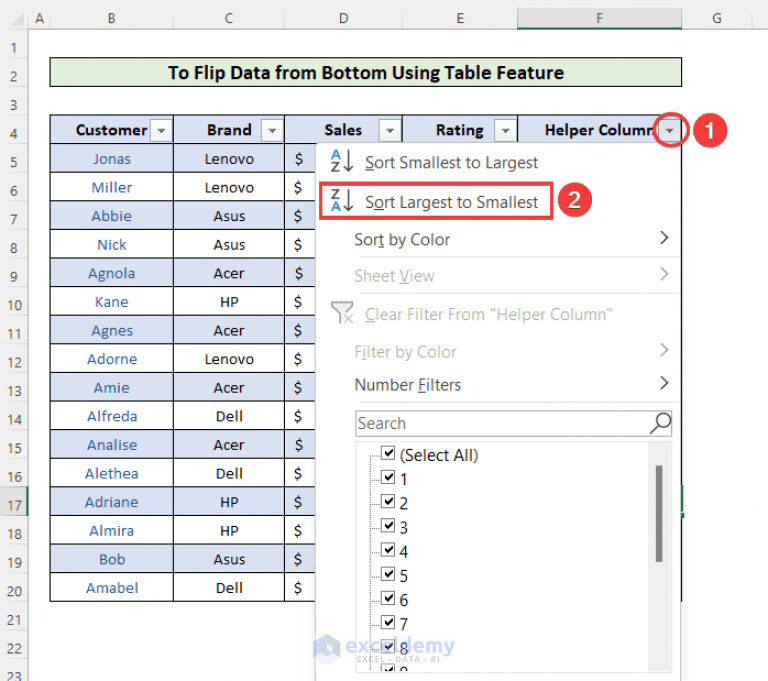The height and width of the screenshot is (681, 768).
Task: Click the cell containing "Almira"
Action: (x=112, y=530)
